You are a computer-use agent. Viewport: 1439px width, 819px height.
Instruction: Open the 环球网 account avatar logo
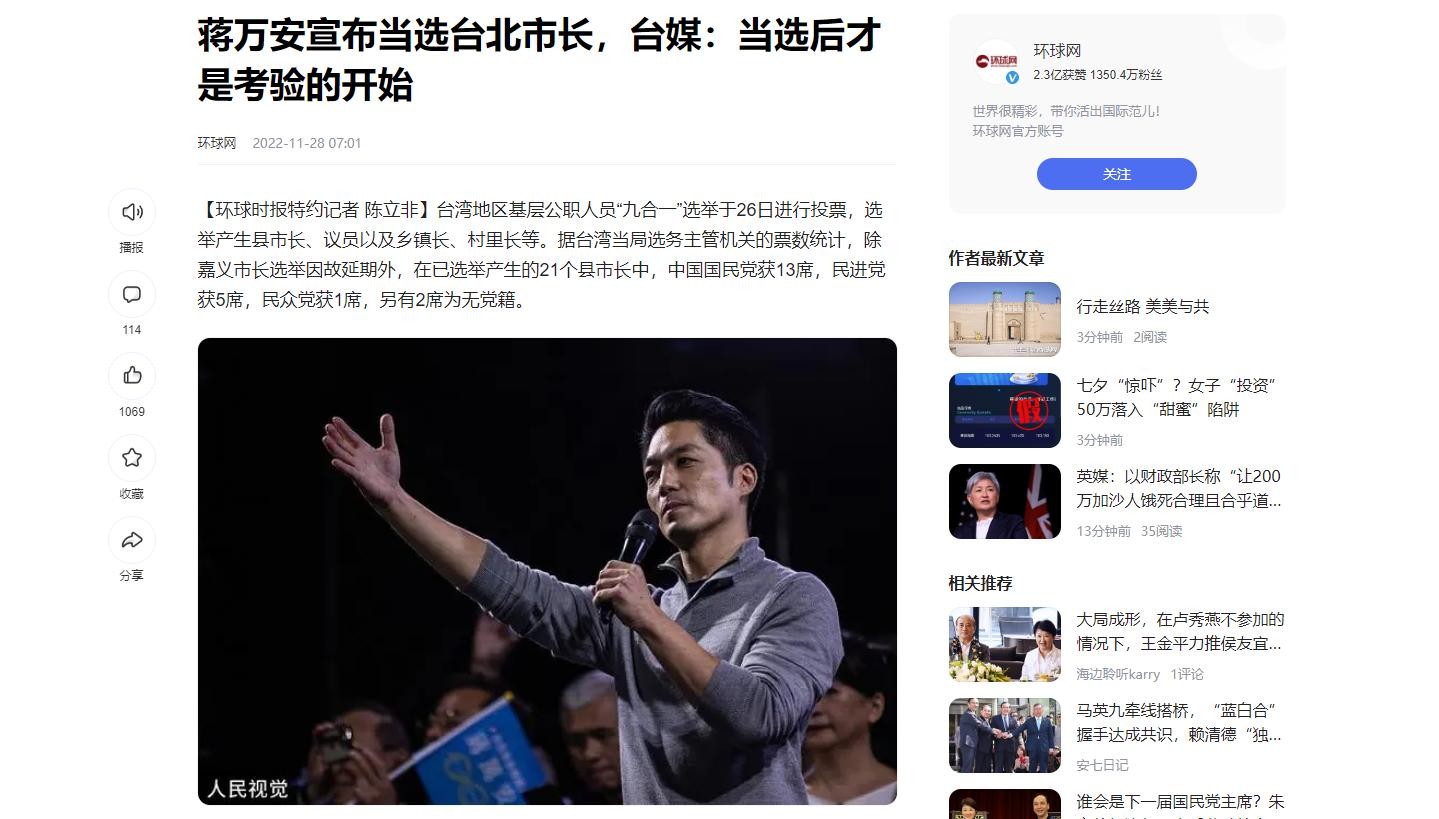pos(996,62)
